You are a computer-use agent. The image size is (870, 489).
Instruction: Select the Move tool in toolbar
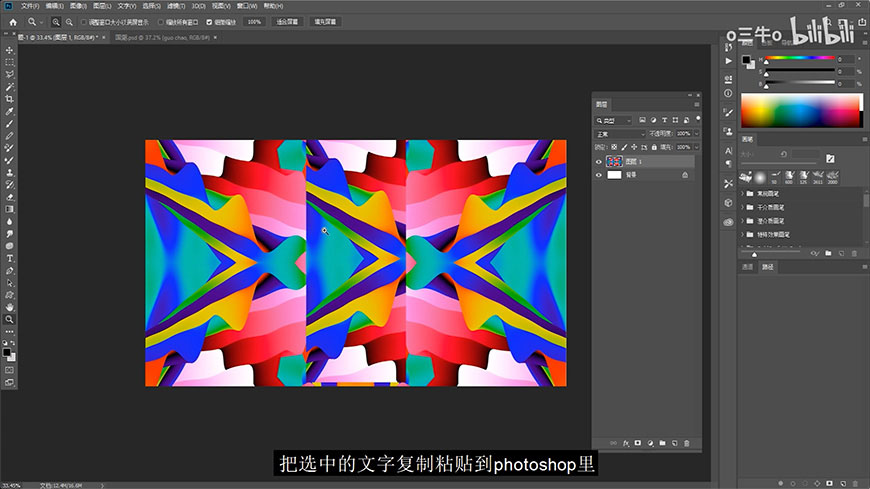point(10,50)
